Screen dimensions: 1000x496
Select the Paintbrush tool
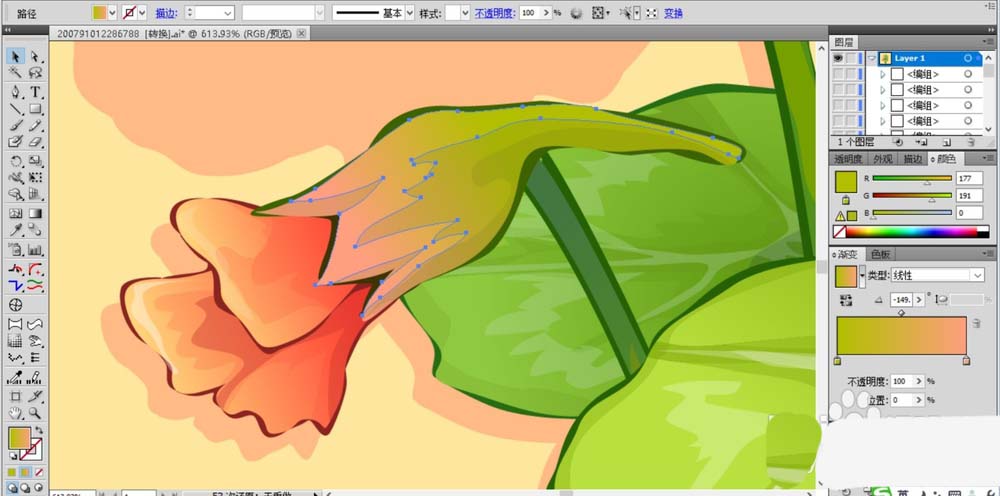pos(16,126)
